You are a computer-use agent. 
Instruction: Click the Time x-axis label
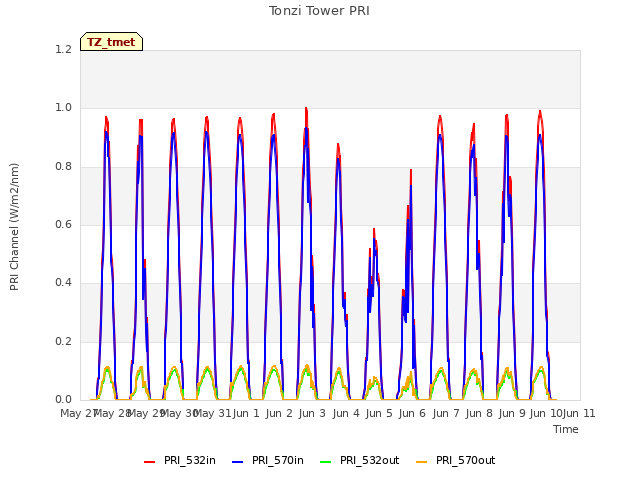click(x=566, y=429)
